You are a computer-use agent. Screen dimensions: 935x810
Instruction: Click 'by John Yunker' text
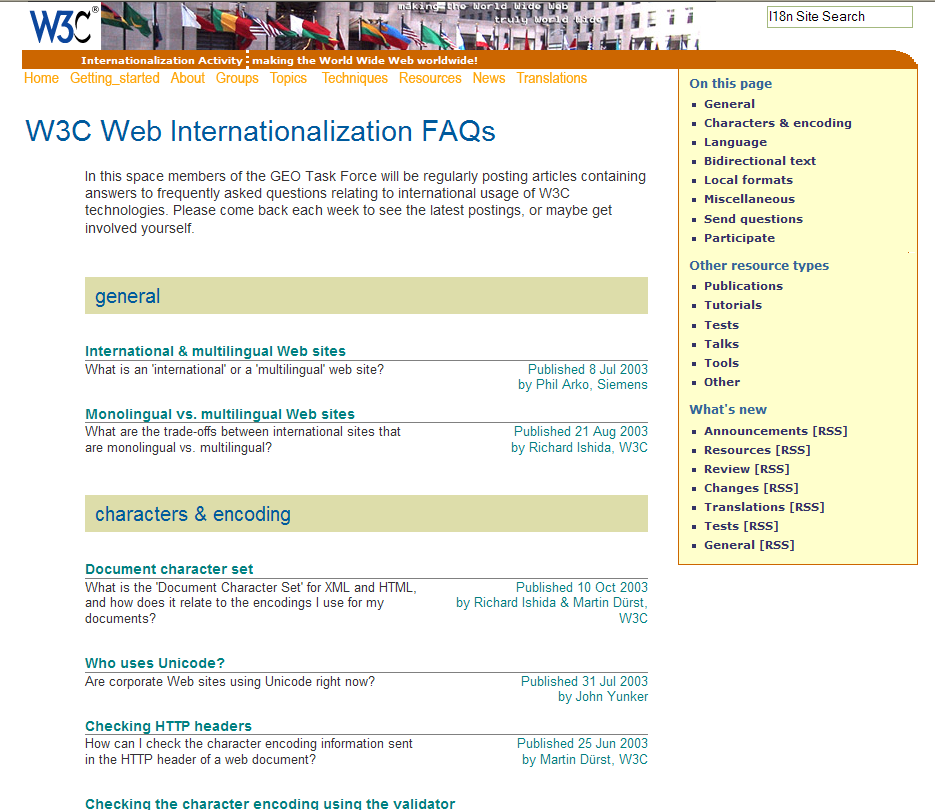click(603, 697)
